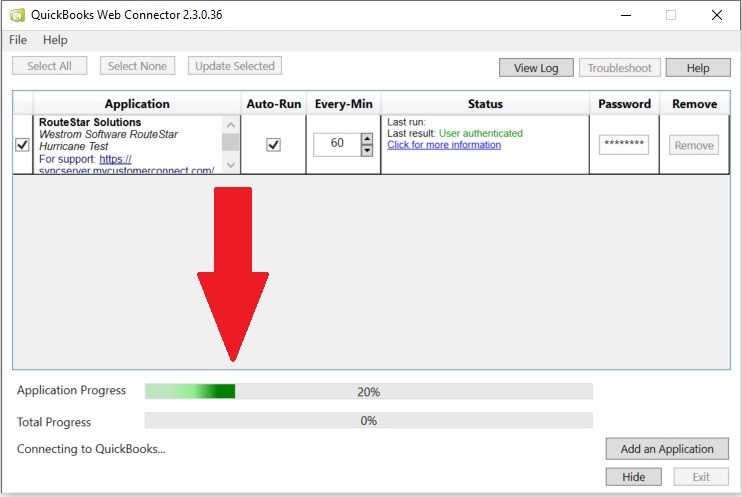Open the Click for more information link
742x497 pixels.
click(444, 145)
